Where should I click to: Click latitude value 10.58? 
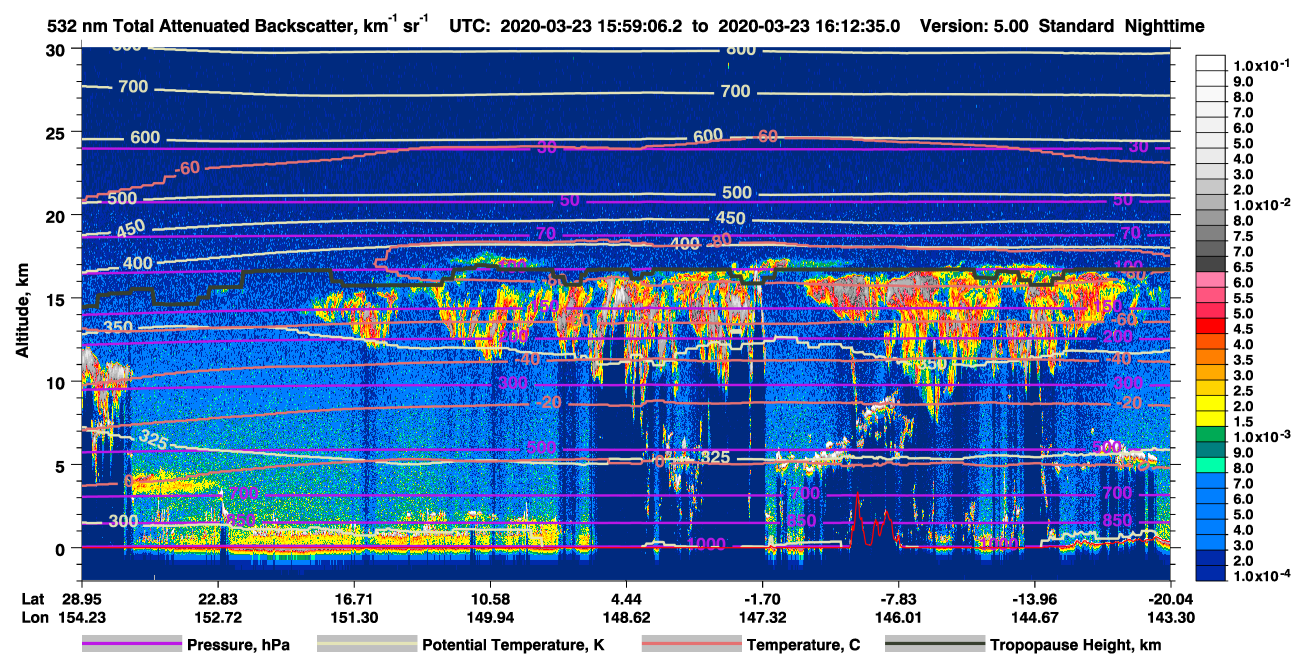tap(490, 598)
